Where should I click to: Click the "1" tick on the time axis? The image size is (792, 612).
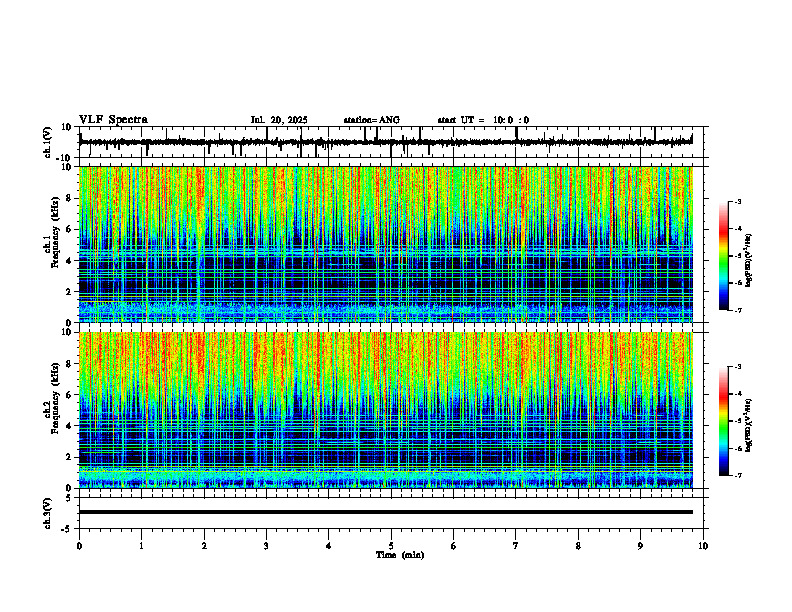point(141,546)
